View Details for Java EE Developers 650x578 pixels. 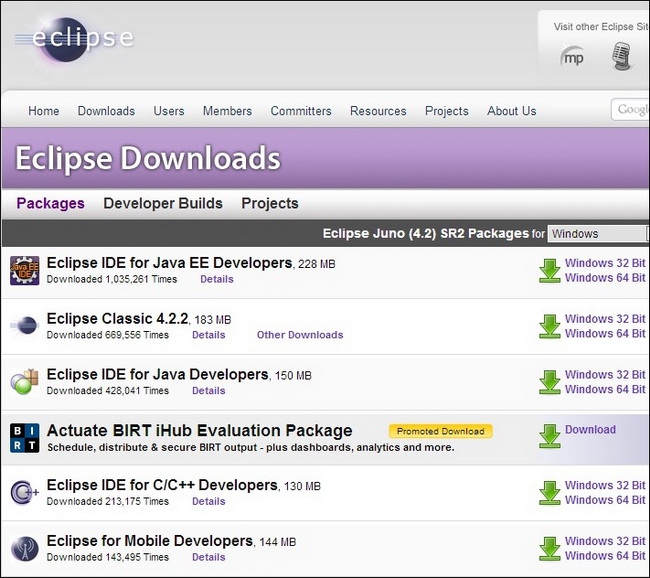pyautogui.click(x=217, y=279)
